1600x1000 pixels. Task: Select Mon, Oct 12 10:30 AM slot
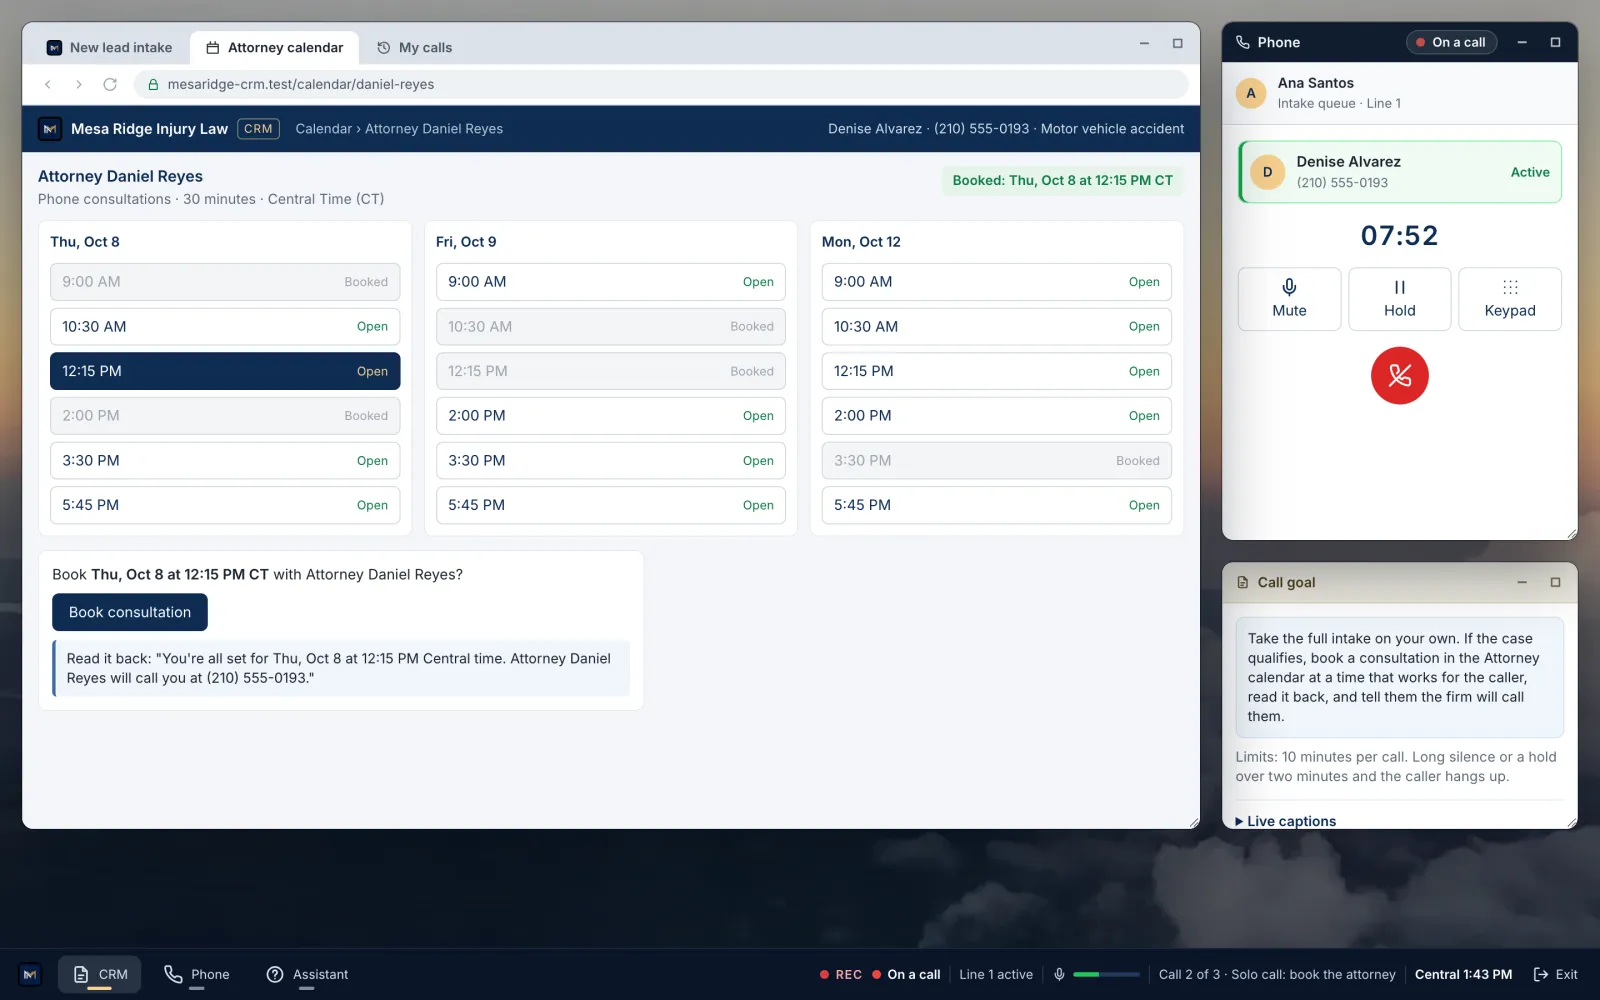997,326
